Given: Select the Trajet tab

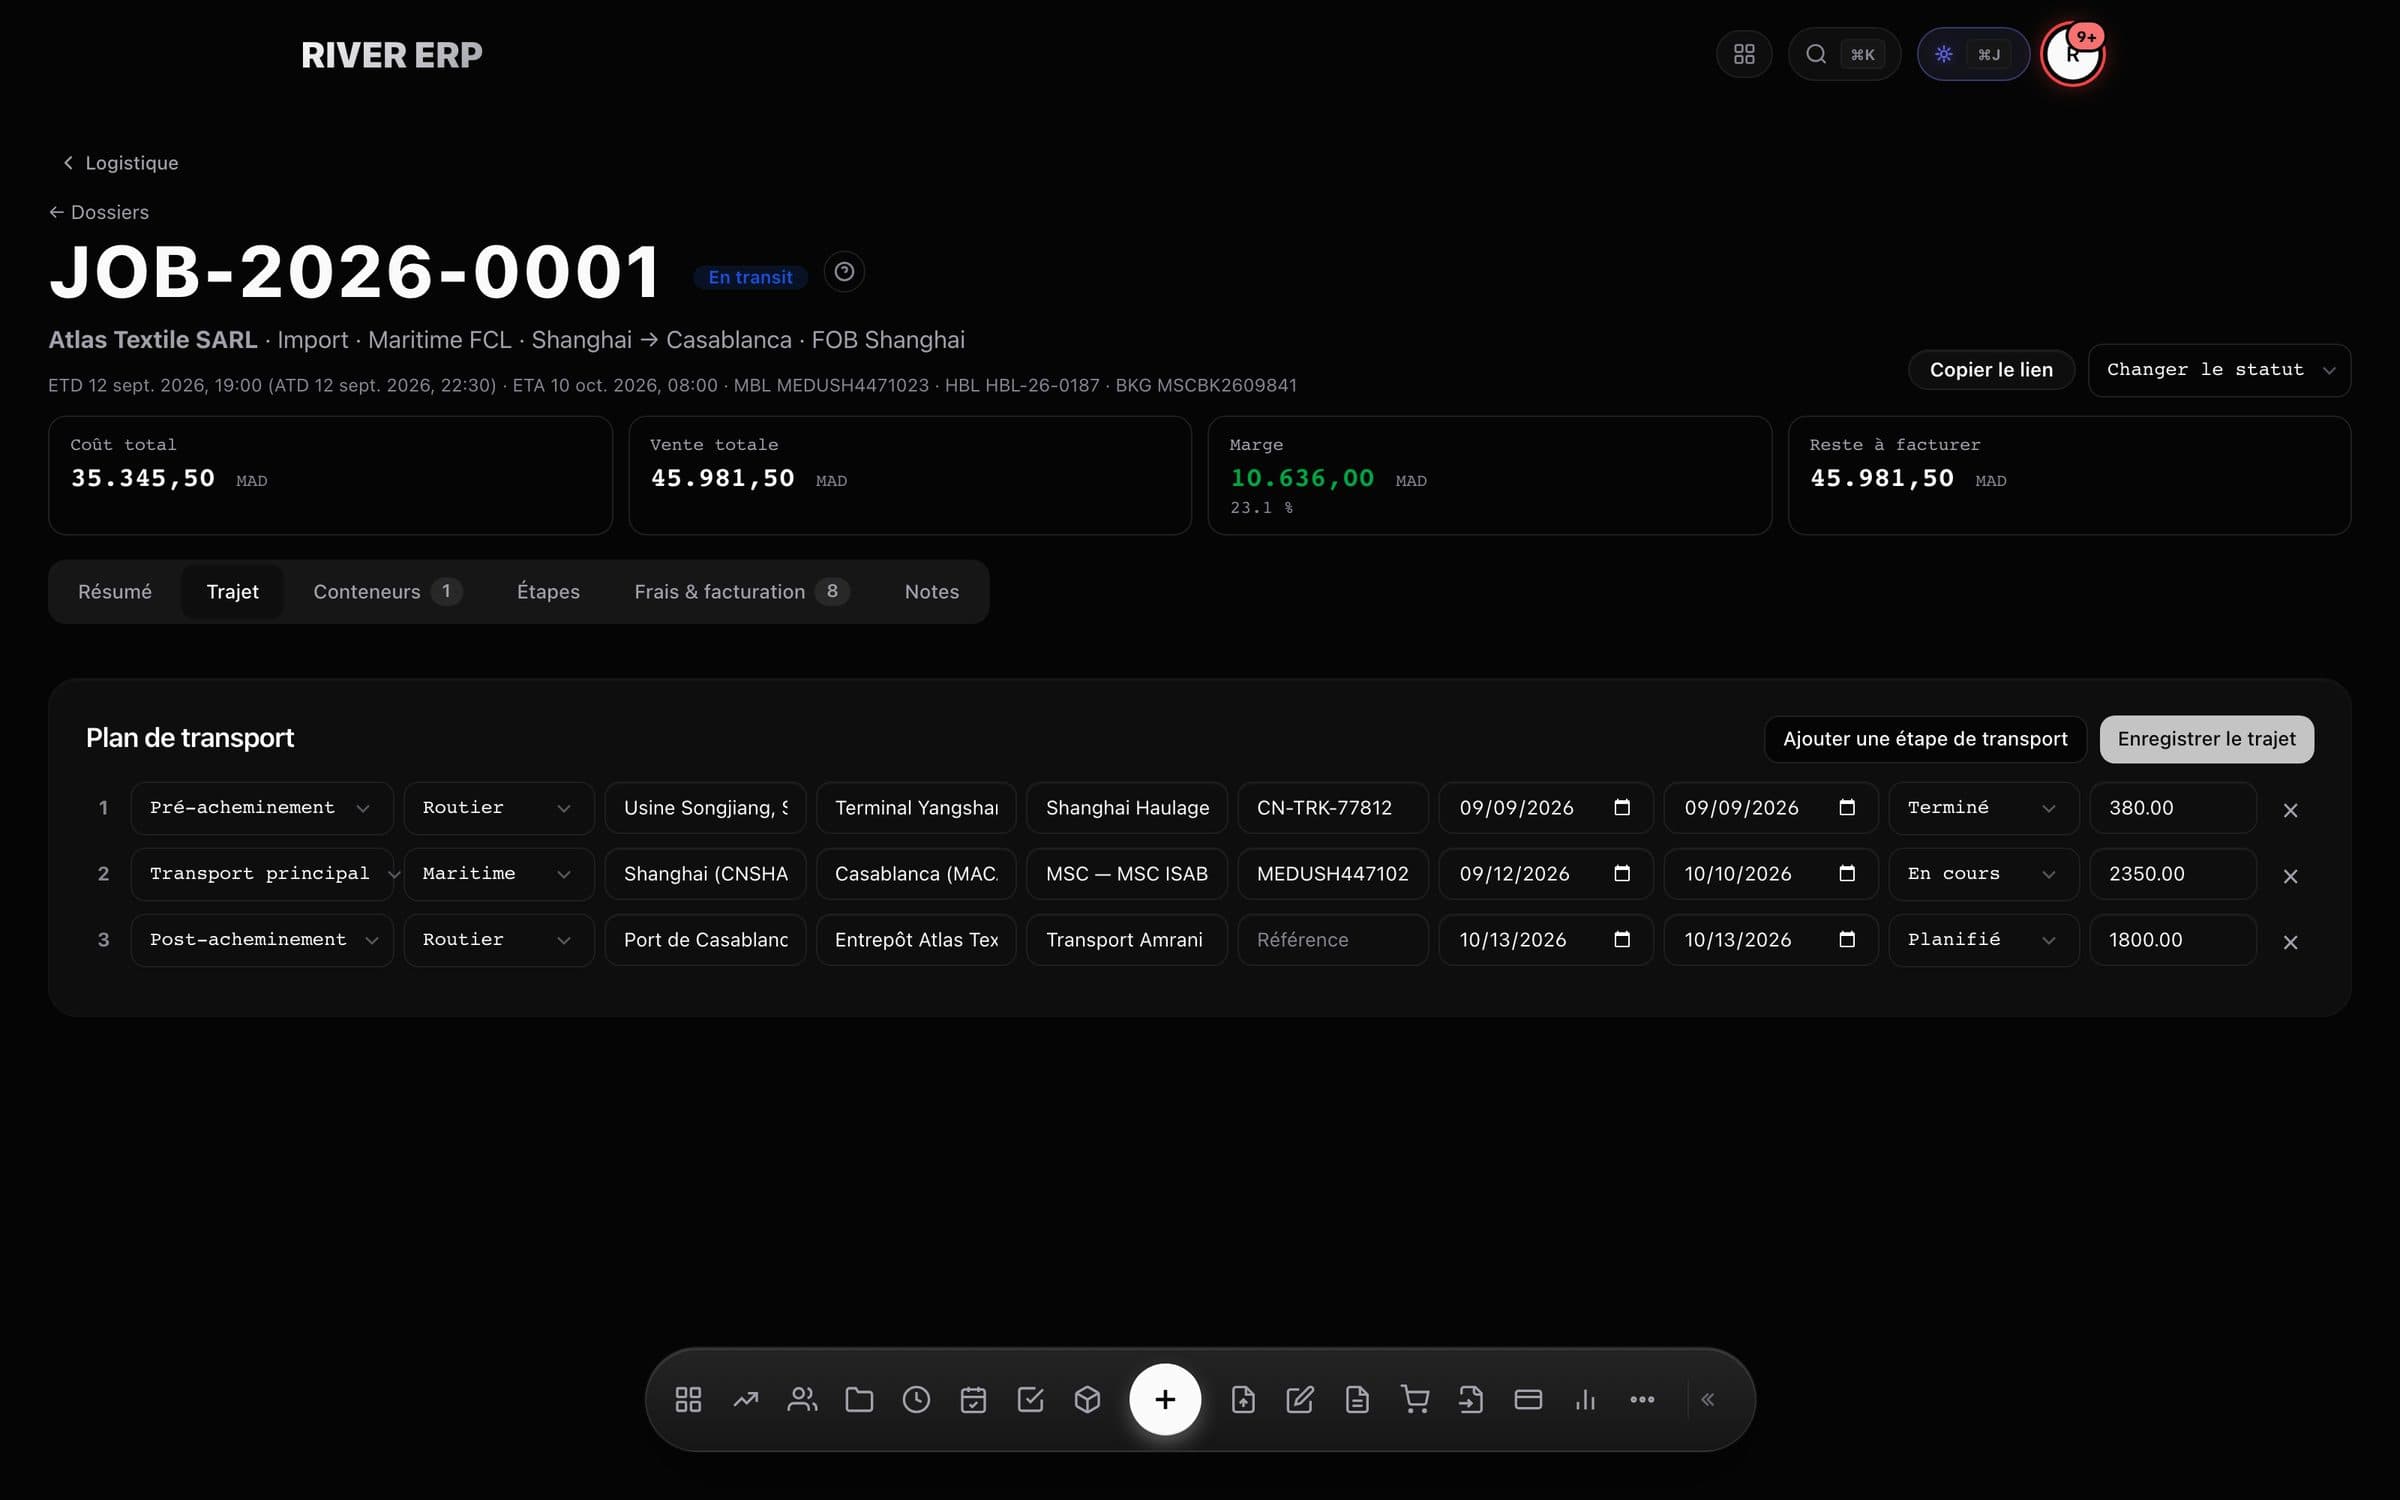Looking at the screenshot, I should pos(232,592).
